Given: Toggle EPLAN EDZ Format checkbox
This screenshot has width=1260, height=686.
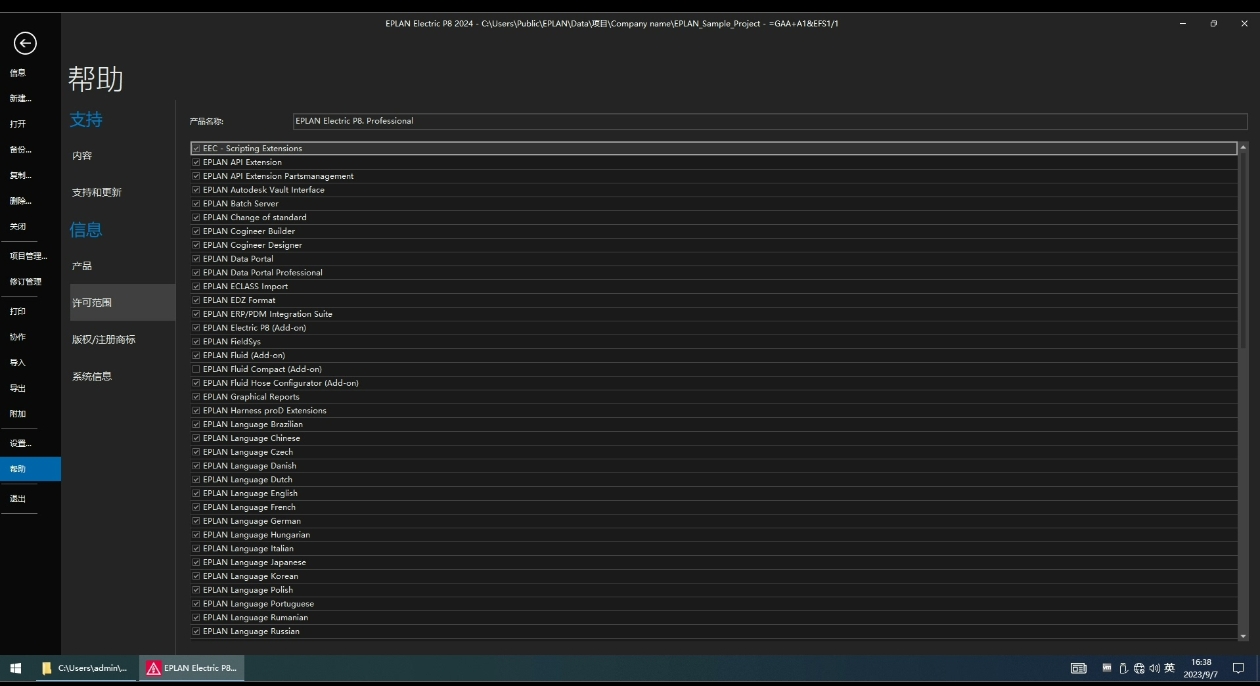Looking at the screenshot, I should (196, 300).
